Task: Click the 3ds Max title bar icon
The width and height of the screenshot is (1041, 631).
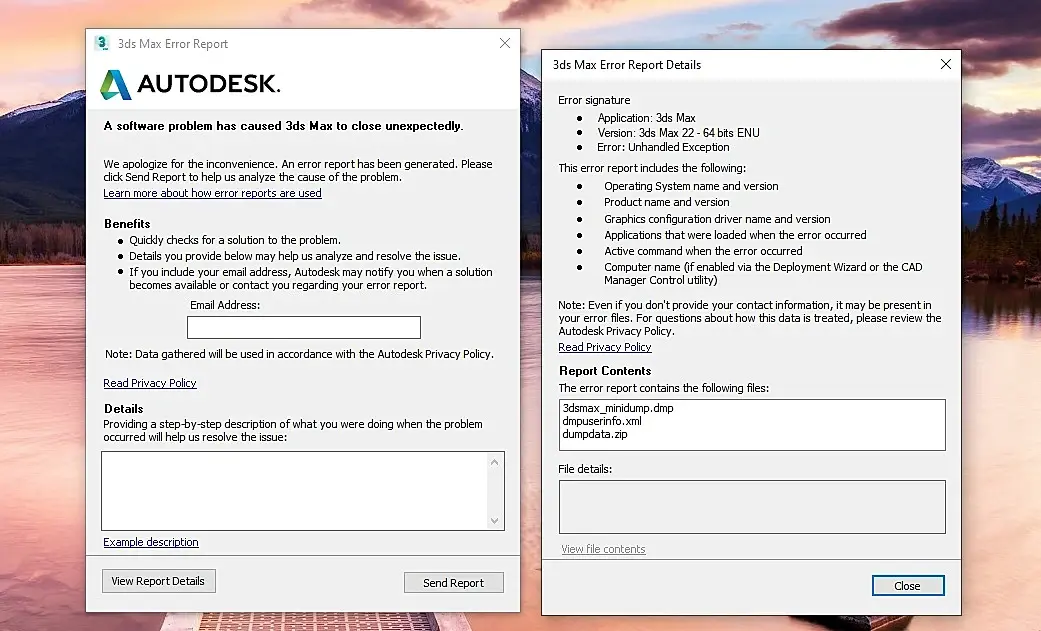Action: (102, 44)
